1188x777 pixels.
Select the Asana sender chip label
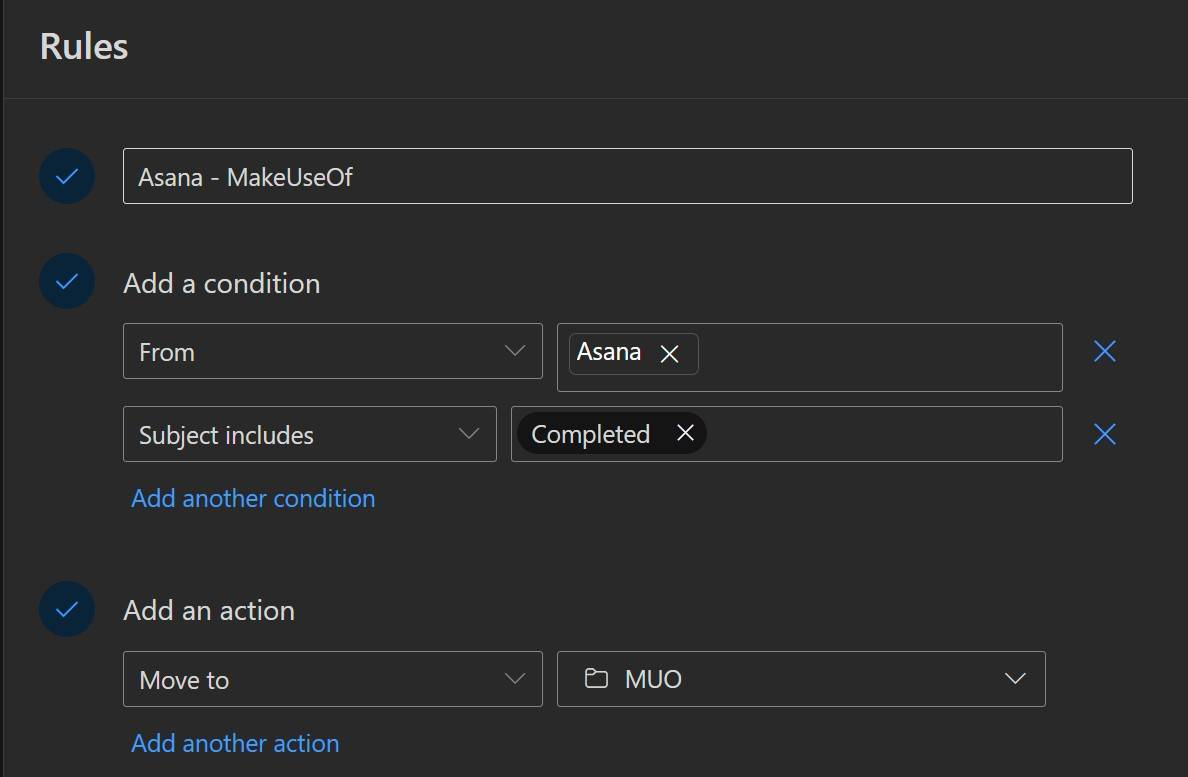[609, 353]
